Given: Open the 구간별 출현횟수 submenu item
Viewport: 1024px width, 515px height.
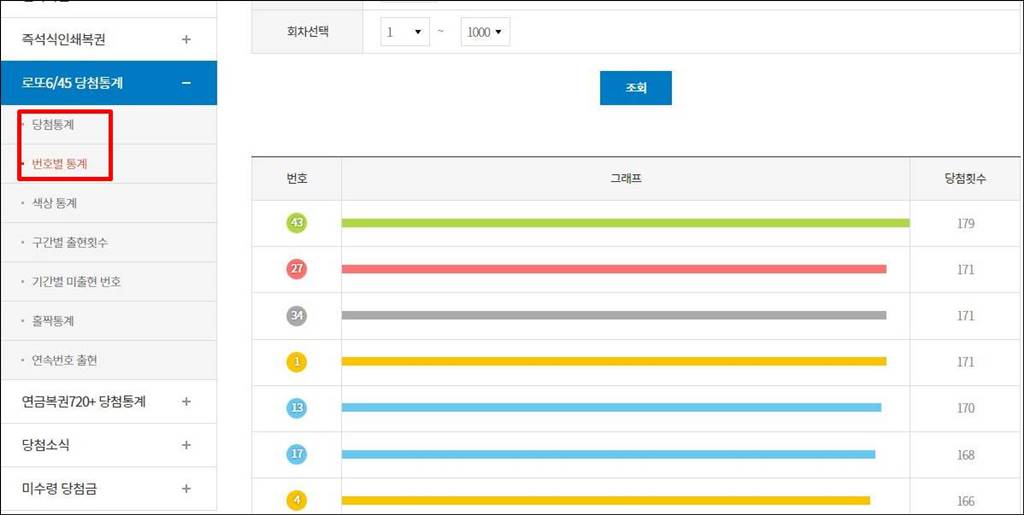Looking at the screenshot, I should [x=70, y=243].
